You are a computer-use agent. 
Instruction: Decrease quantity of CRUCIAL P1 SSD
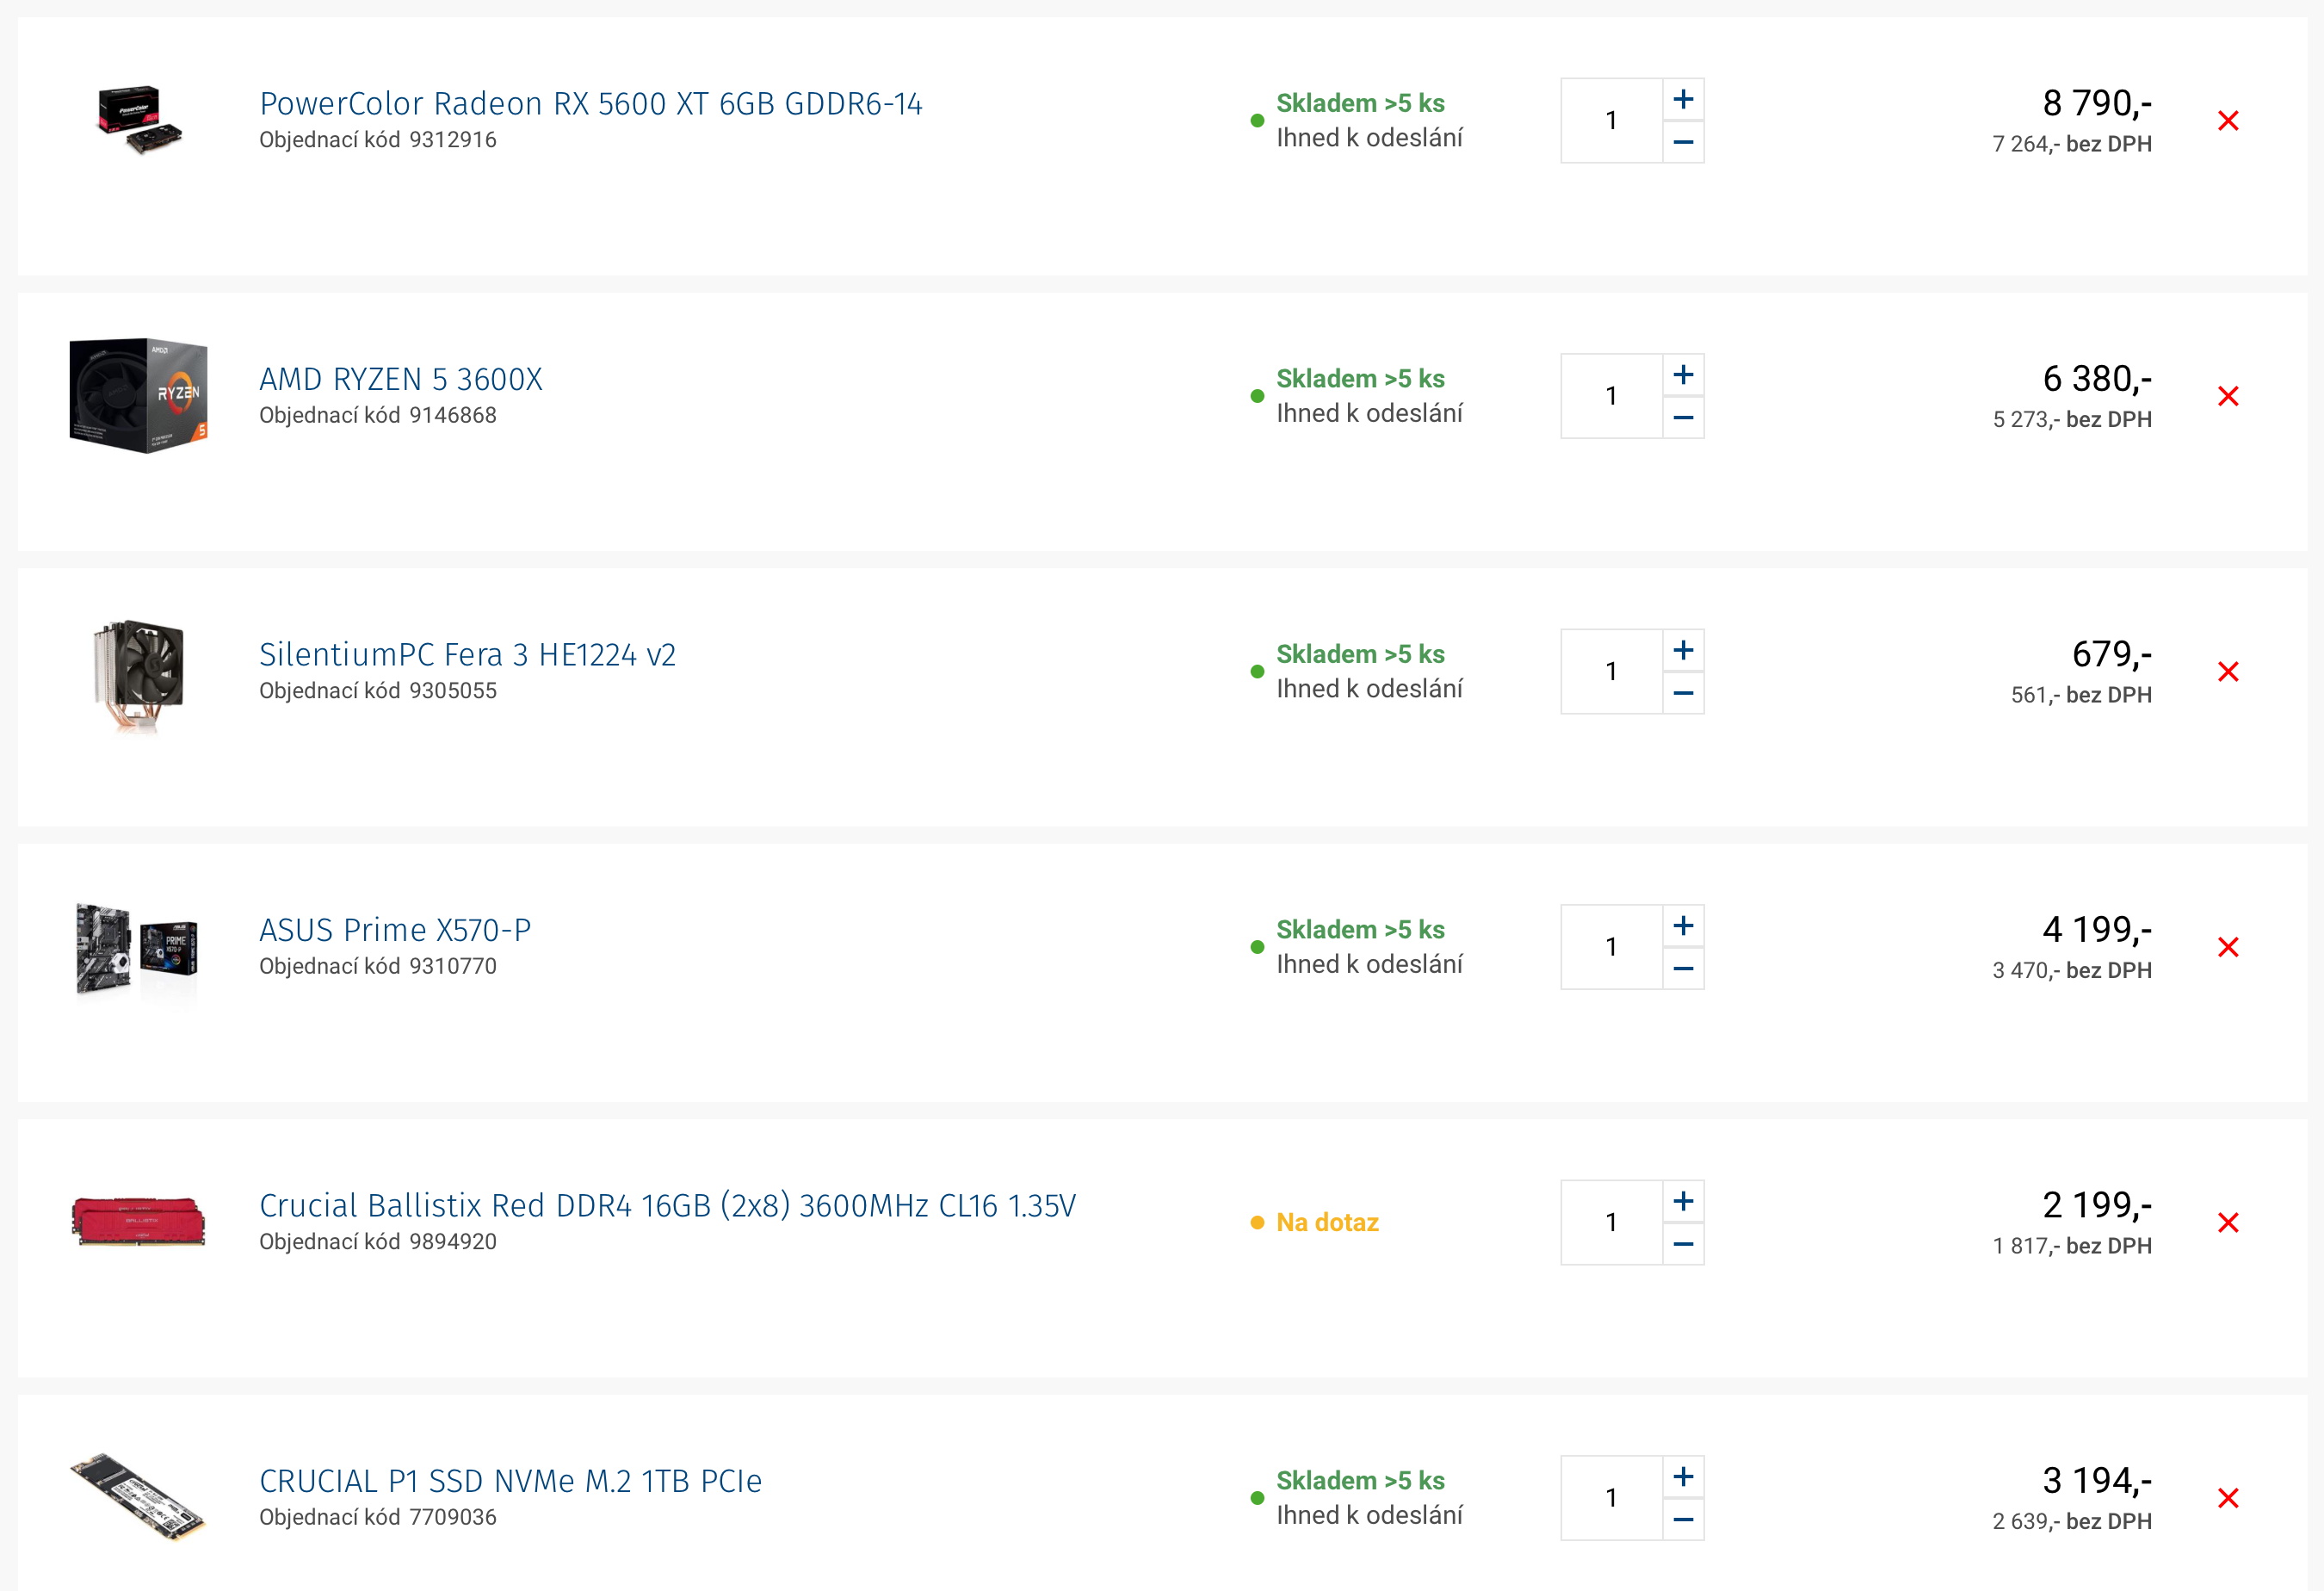coord(1683,1520)
